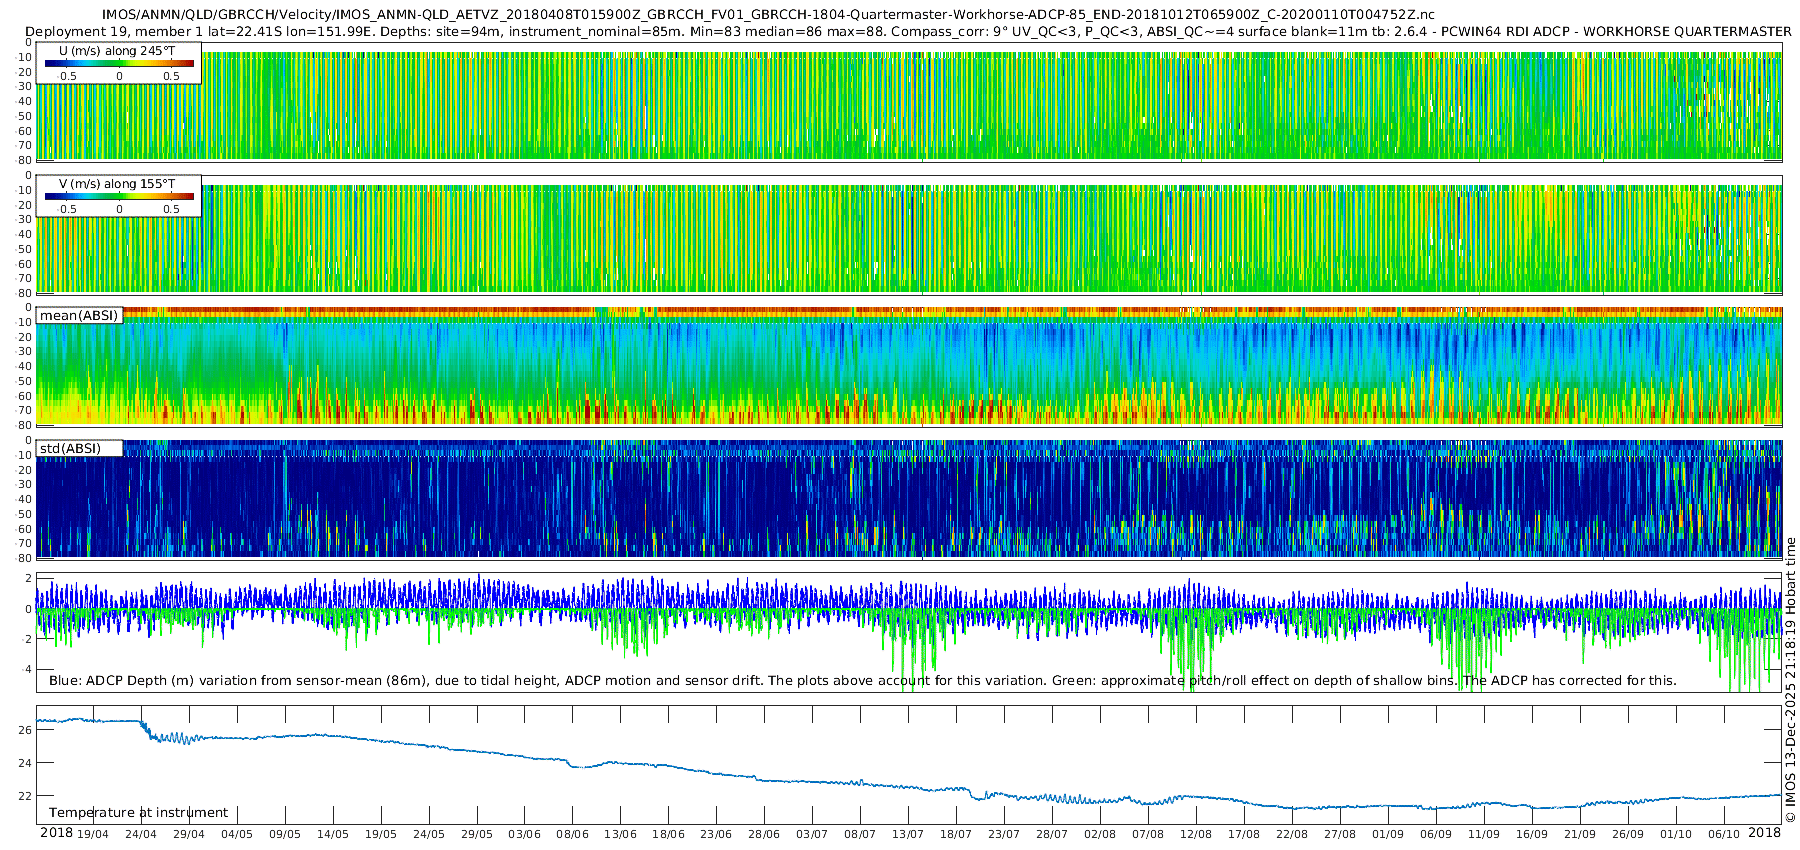Select the 06/10 date tick on the time axis
1800x850 pixels.
pos(1723,834)
